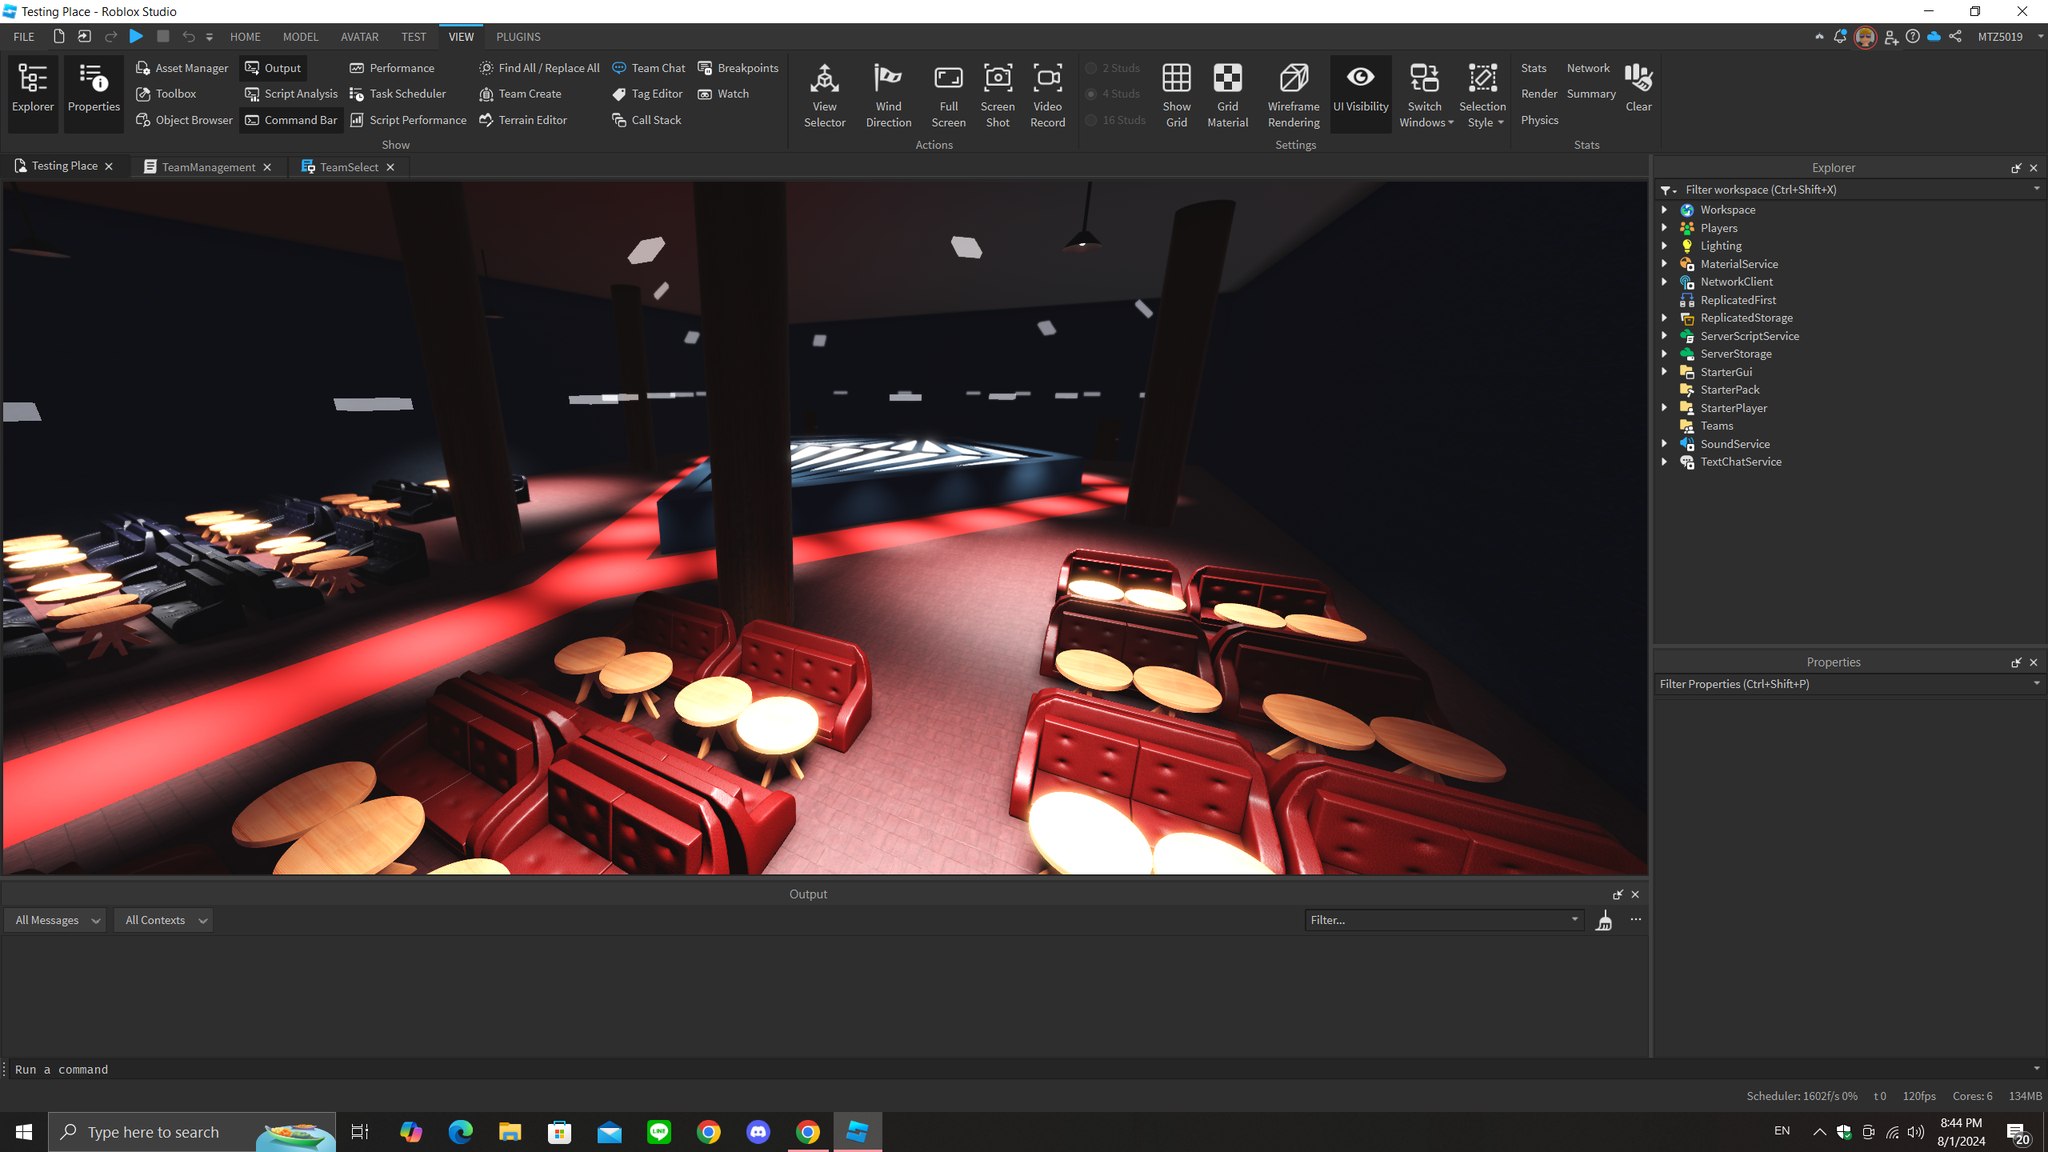The width and height of the screenshot is (2048, 1152).
Task: Expand the StarterGui node
Action: tap(1664, 372)
